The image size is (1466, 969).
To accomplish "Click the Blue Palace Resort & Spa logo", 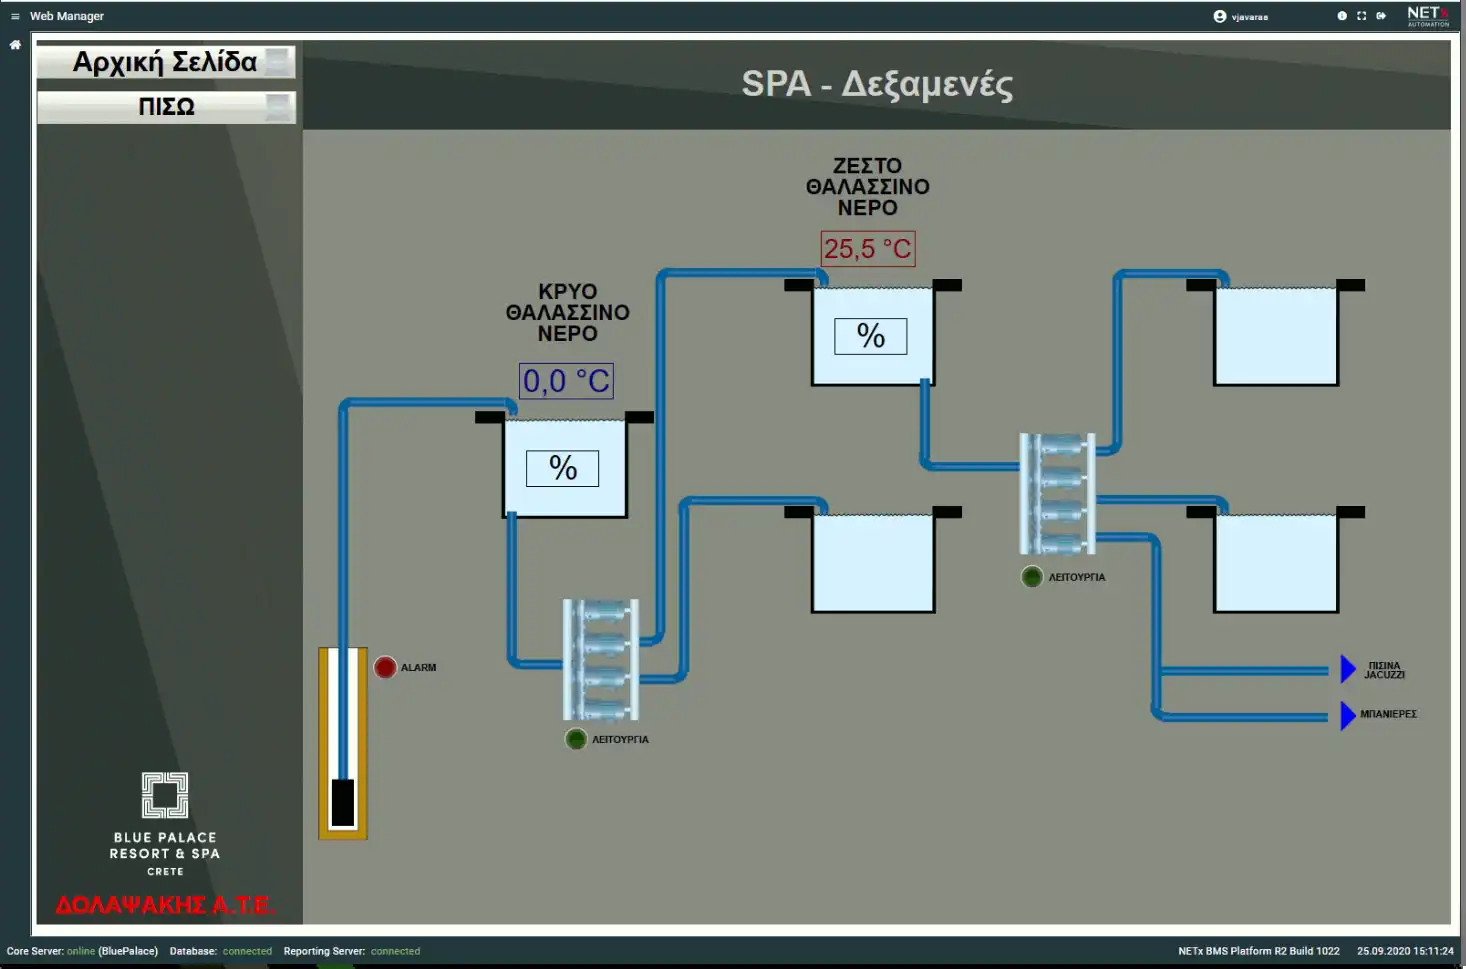I will 165,823.
